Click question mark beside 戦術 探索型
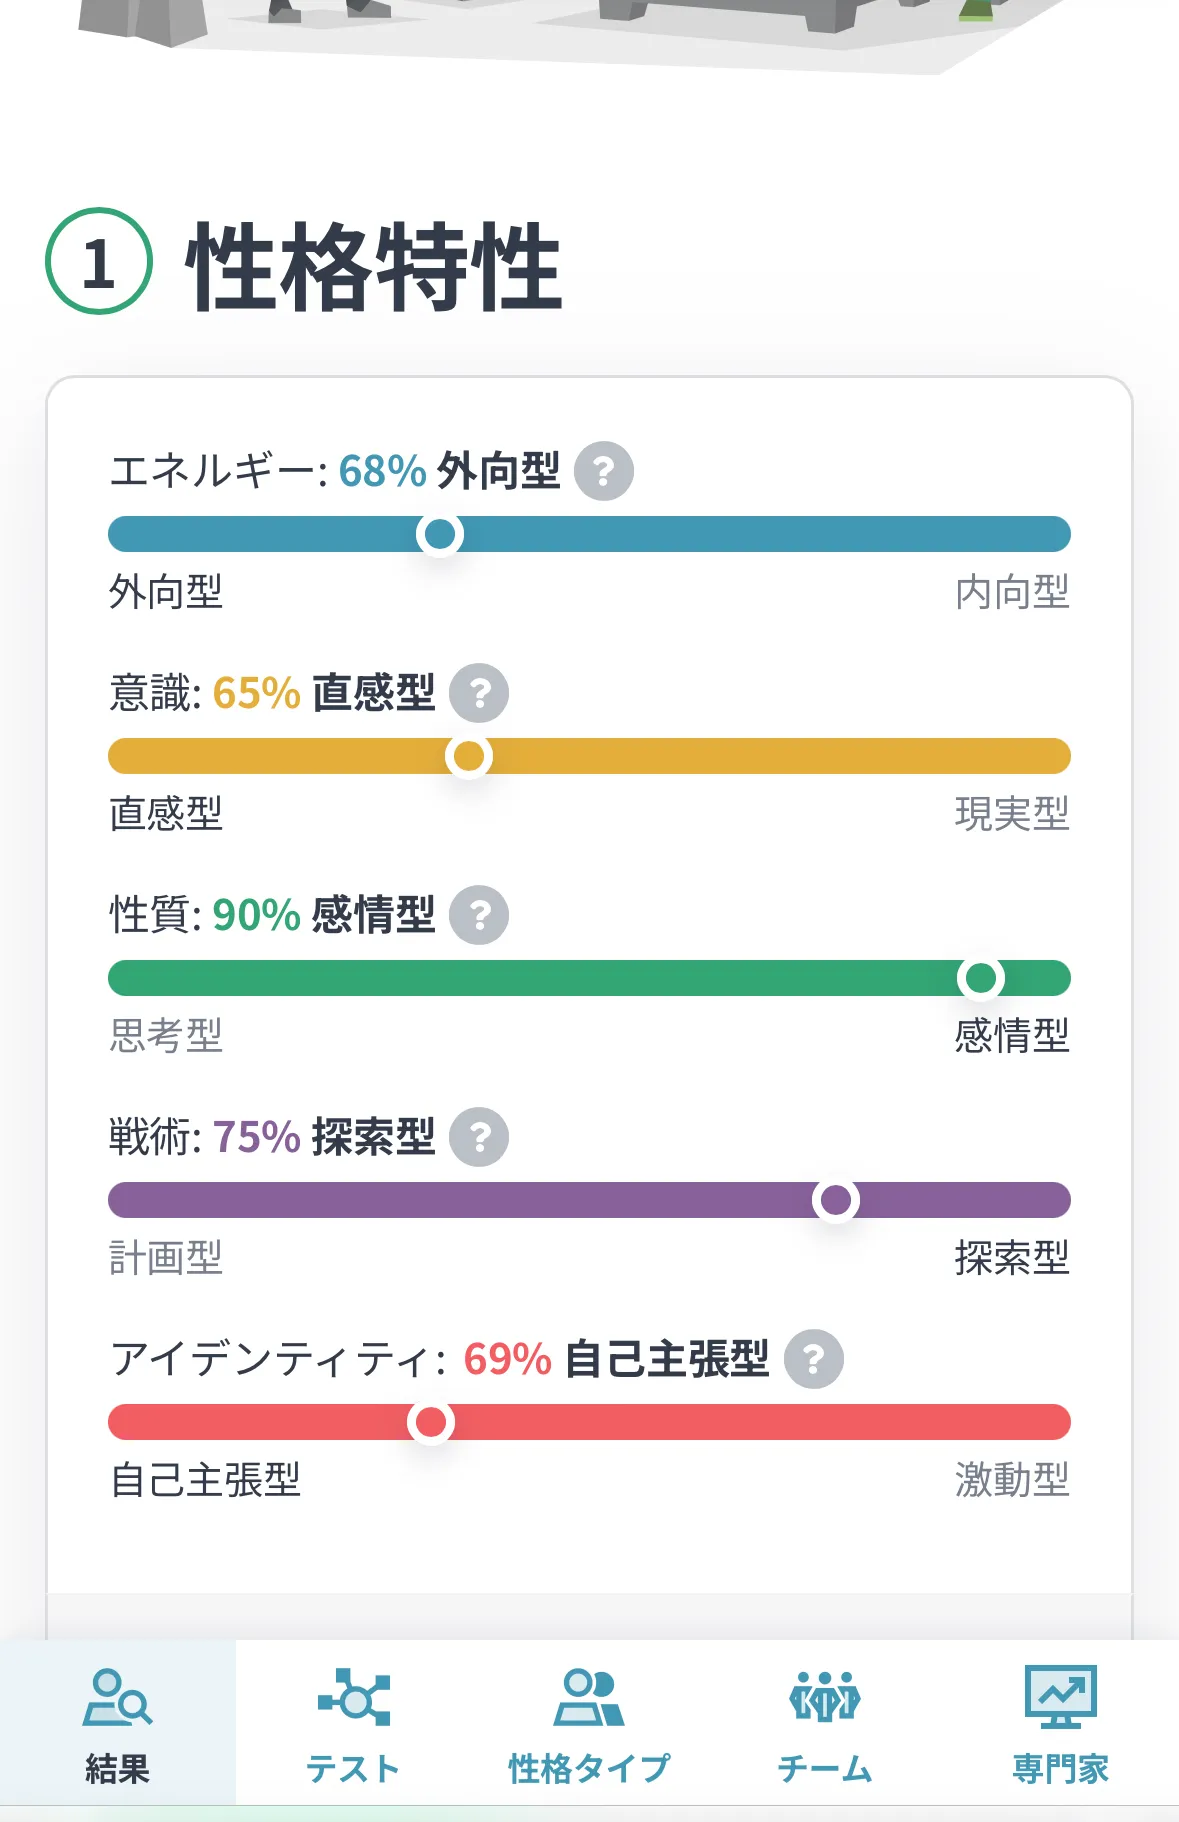This screenshot has width=1179, height=1822. (479, 1137)
